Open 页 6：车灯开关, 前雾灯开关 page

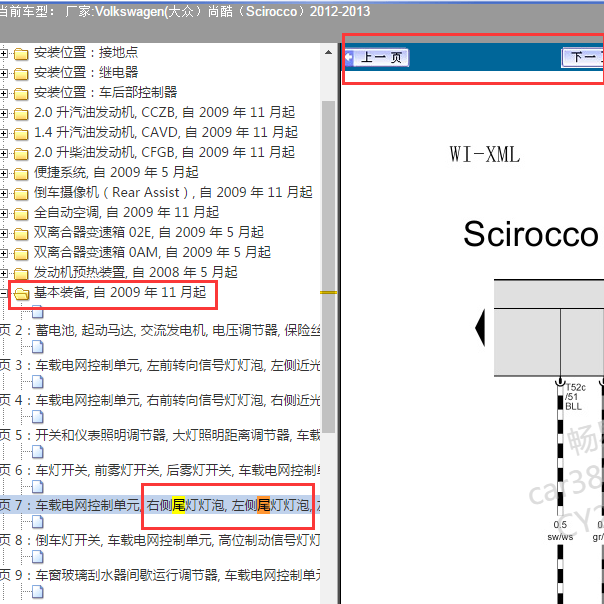pyautogui.click(x=160, y=470)
